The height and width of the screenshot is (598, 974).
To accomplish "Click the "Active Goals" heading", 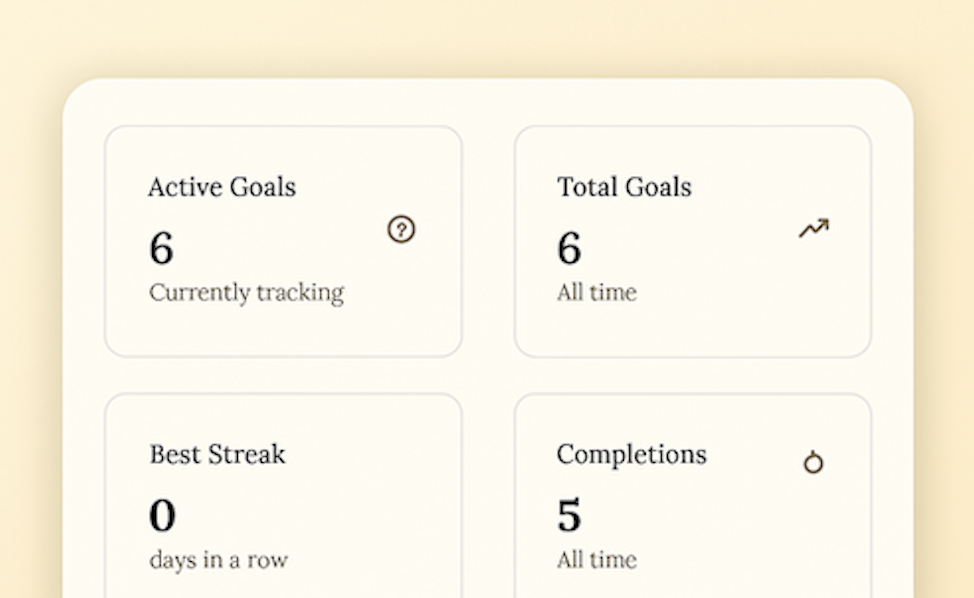I will tap(222, 187).
